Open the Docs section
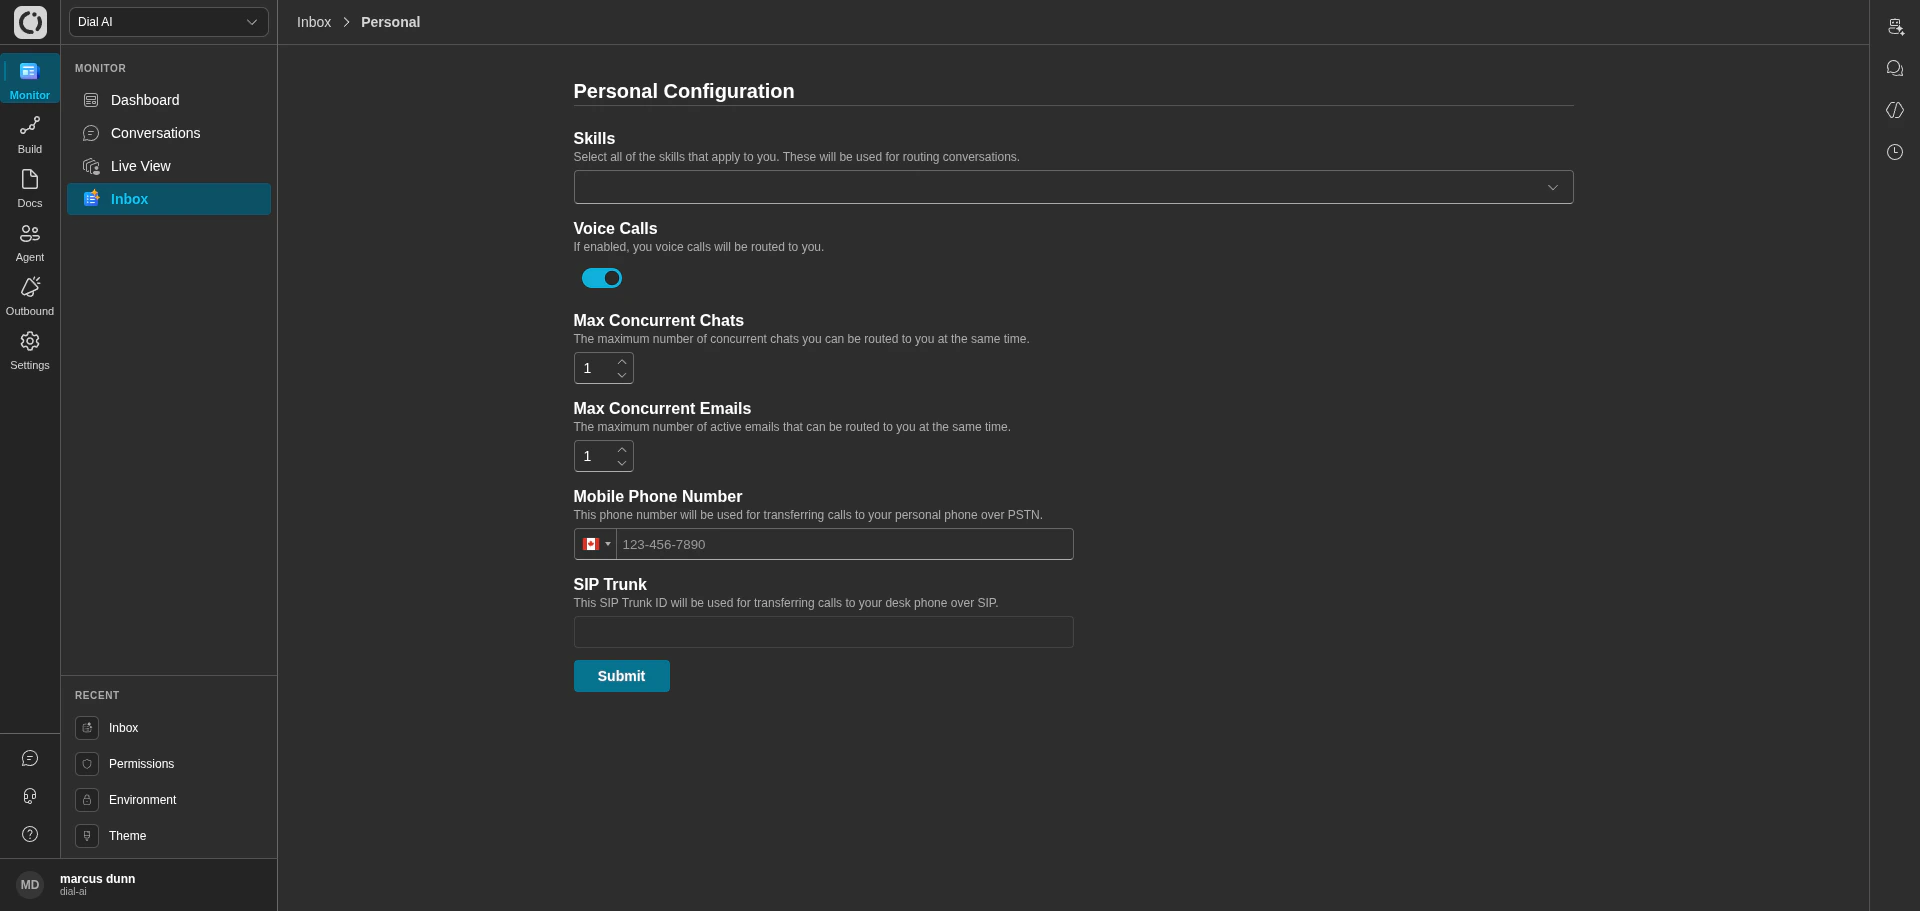Image resolution: width=1920 pixels, height=911 pixels. pos(30,188)
